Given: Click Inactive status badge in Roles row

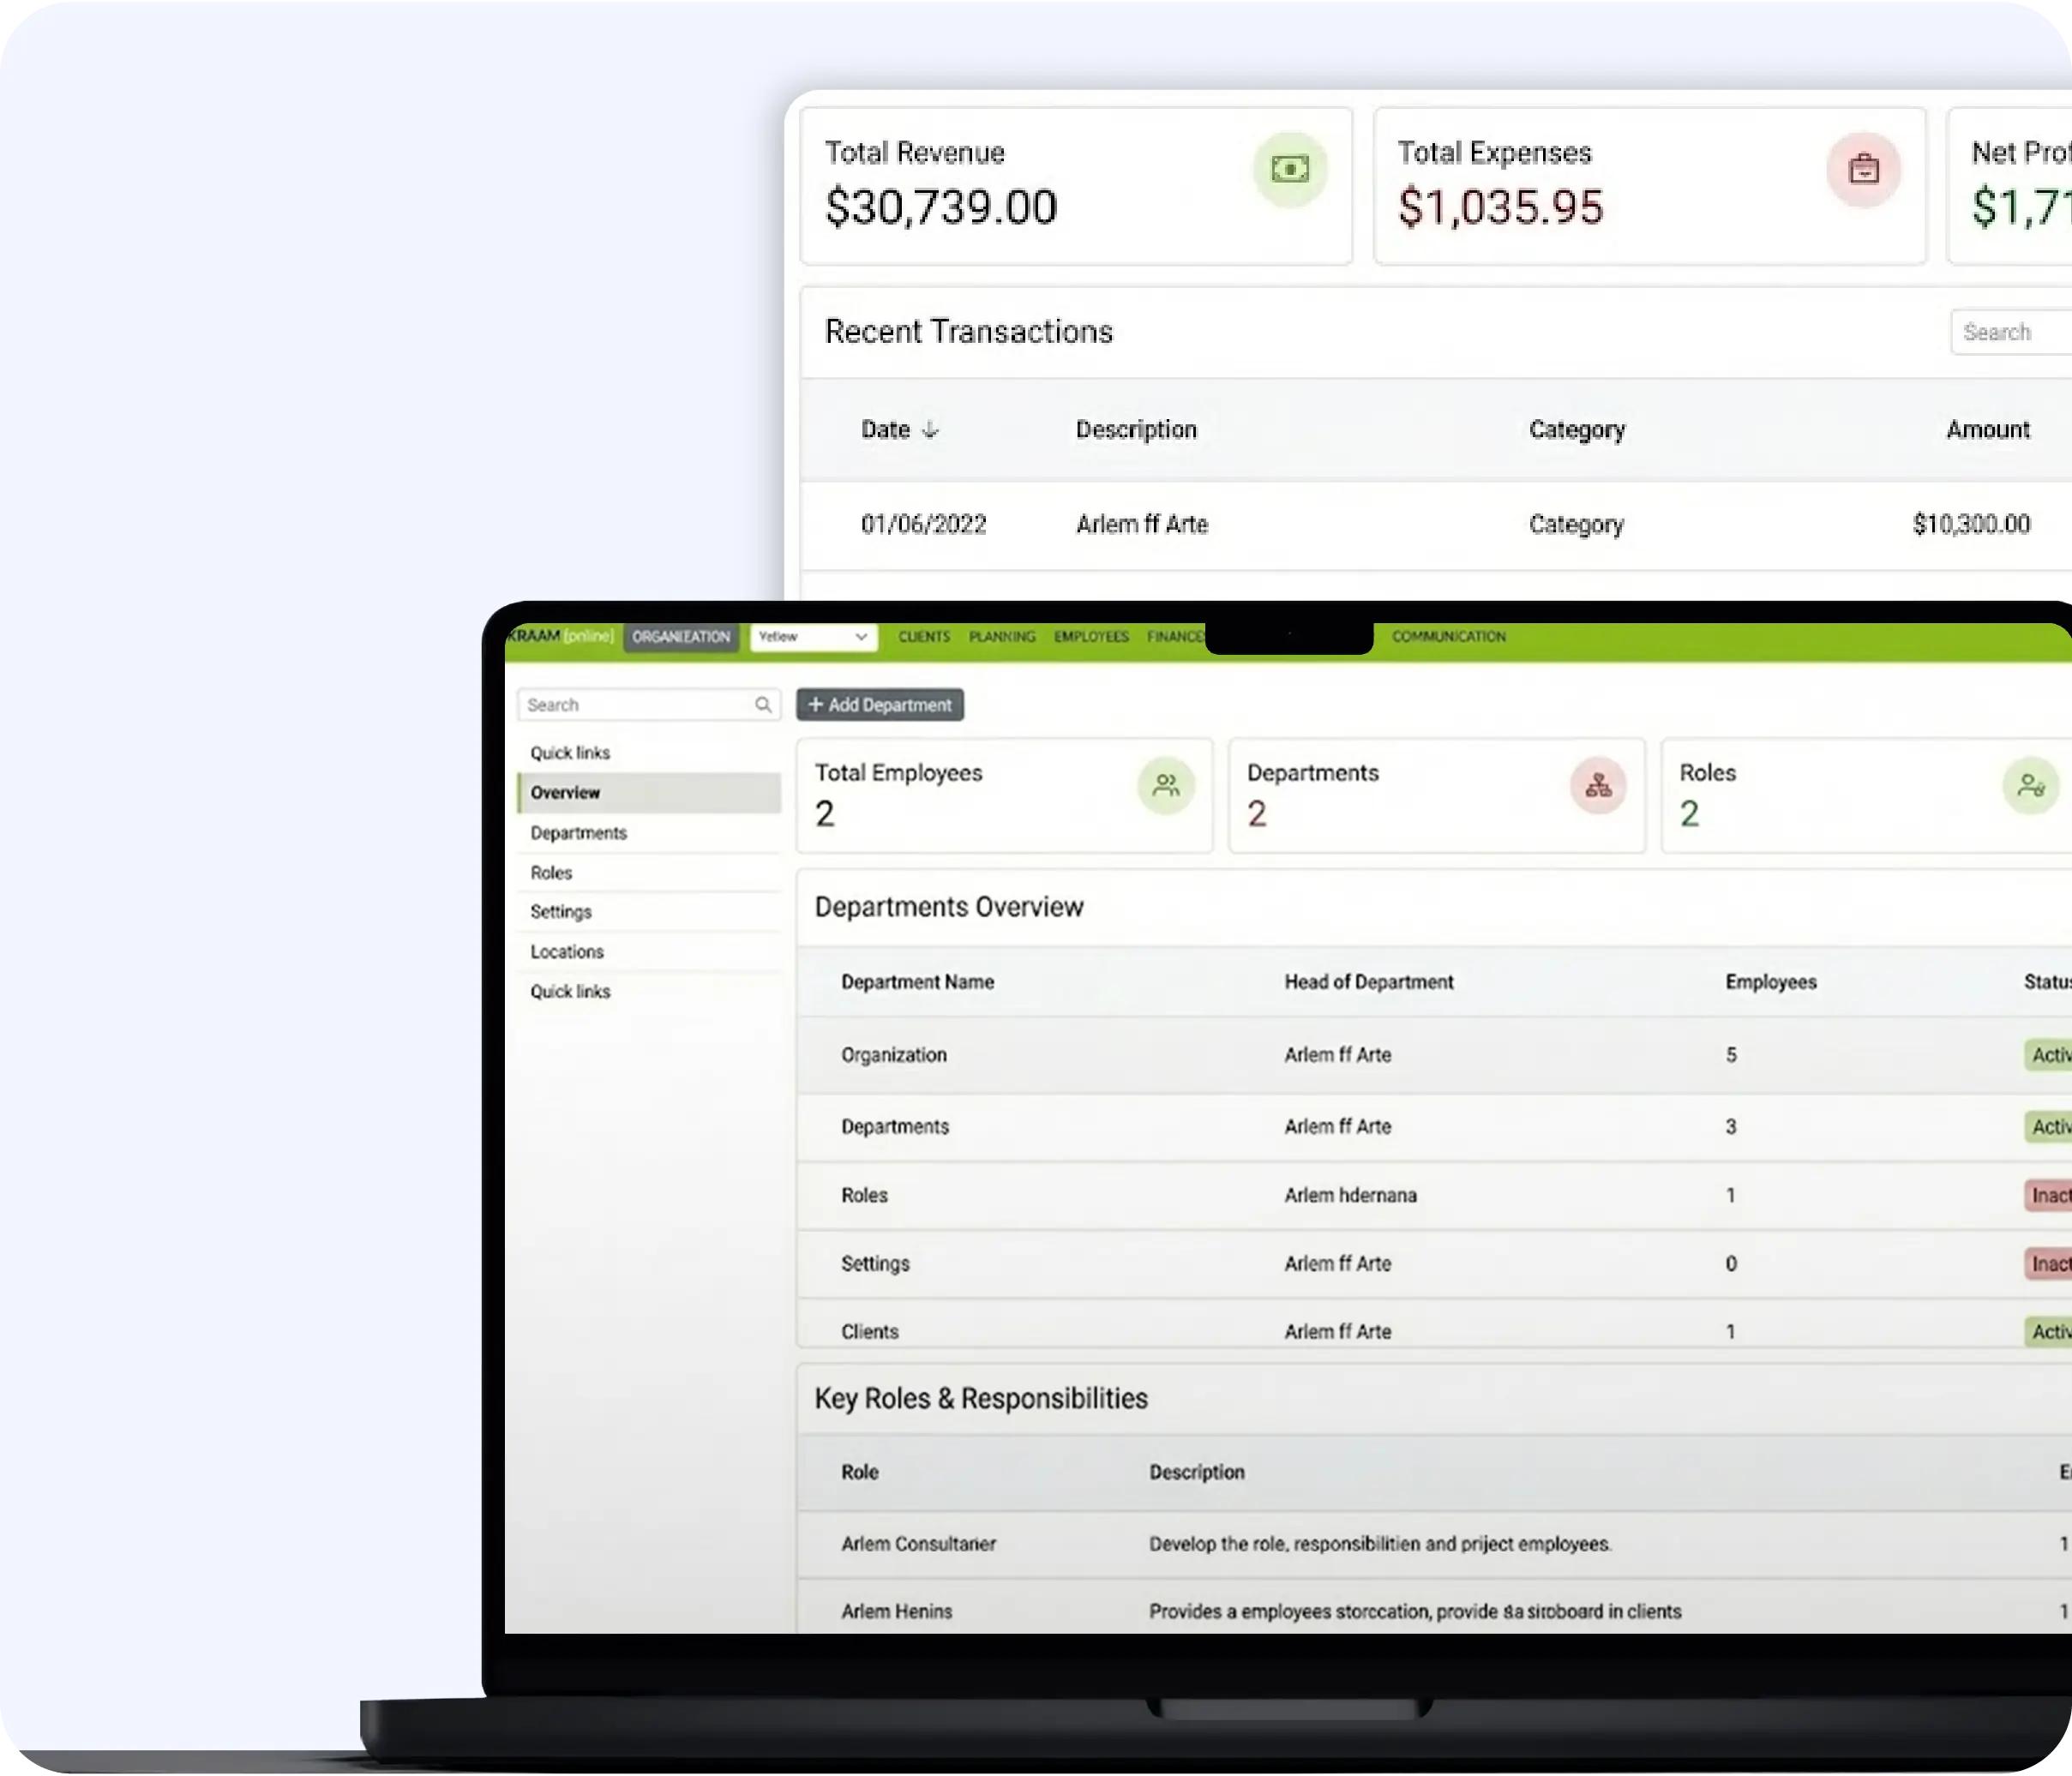Looking at the screenshot, I should (2048, 1196).
